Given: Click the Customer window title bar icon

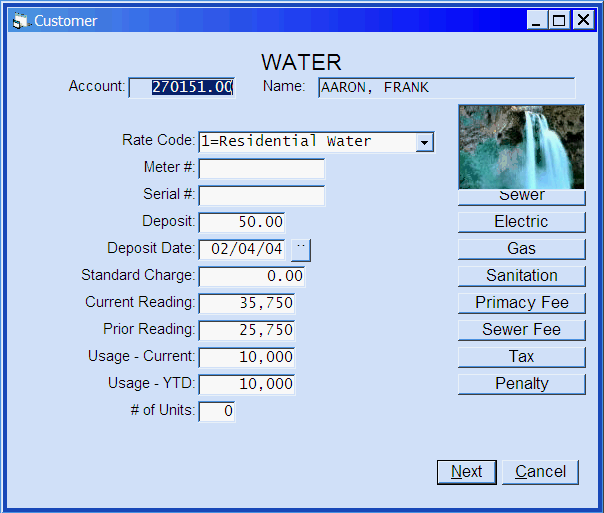Looking at the screenshot, I should (x=20, y=20).
